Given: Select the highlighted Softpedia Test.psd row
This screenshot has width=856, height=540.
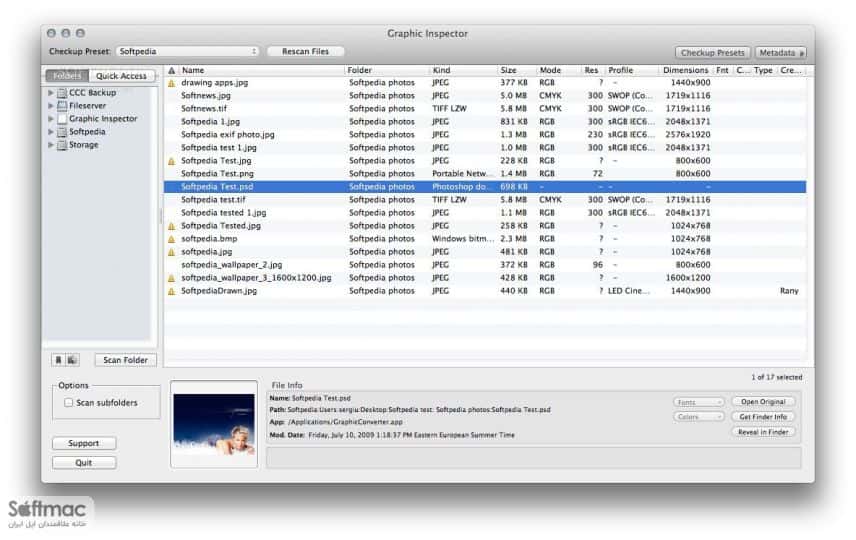Looking at the screenshot, I should (x=485, y=187).
